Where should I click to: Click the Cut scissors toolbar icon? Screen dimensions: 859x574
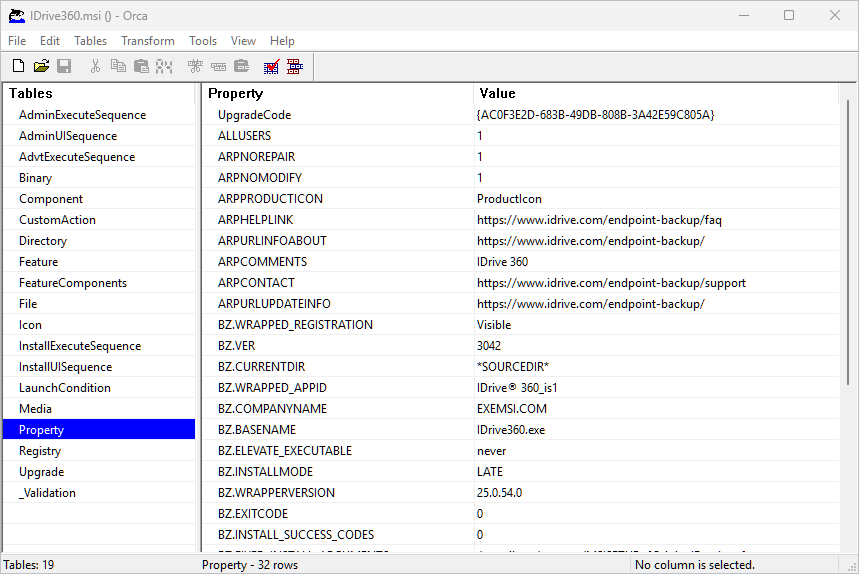(95, 67)
